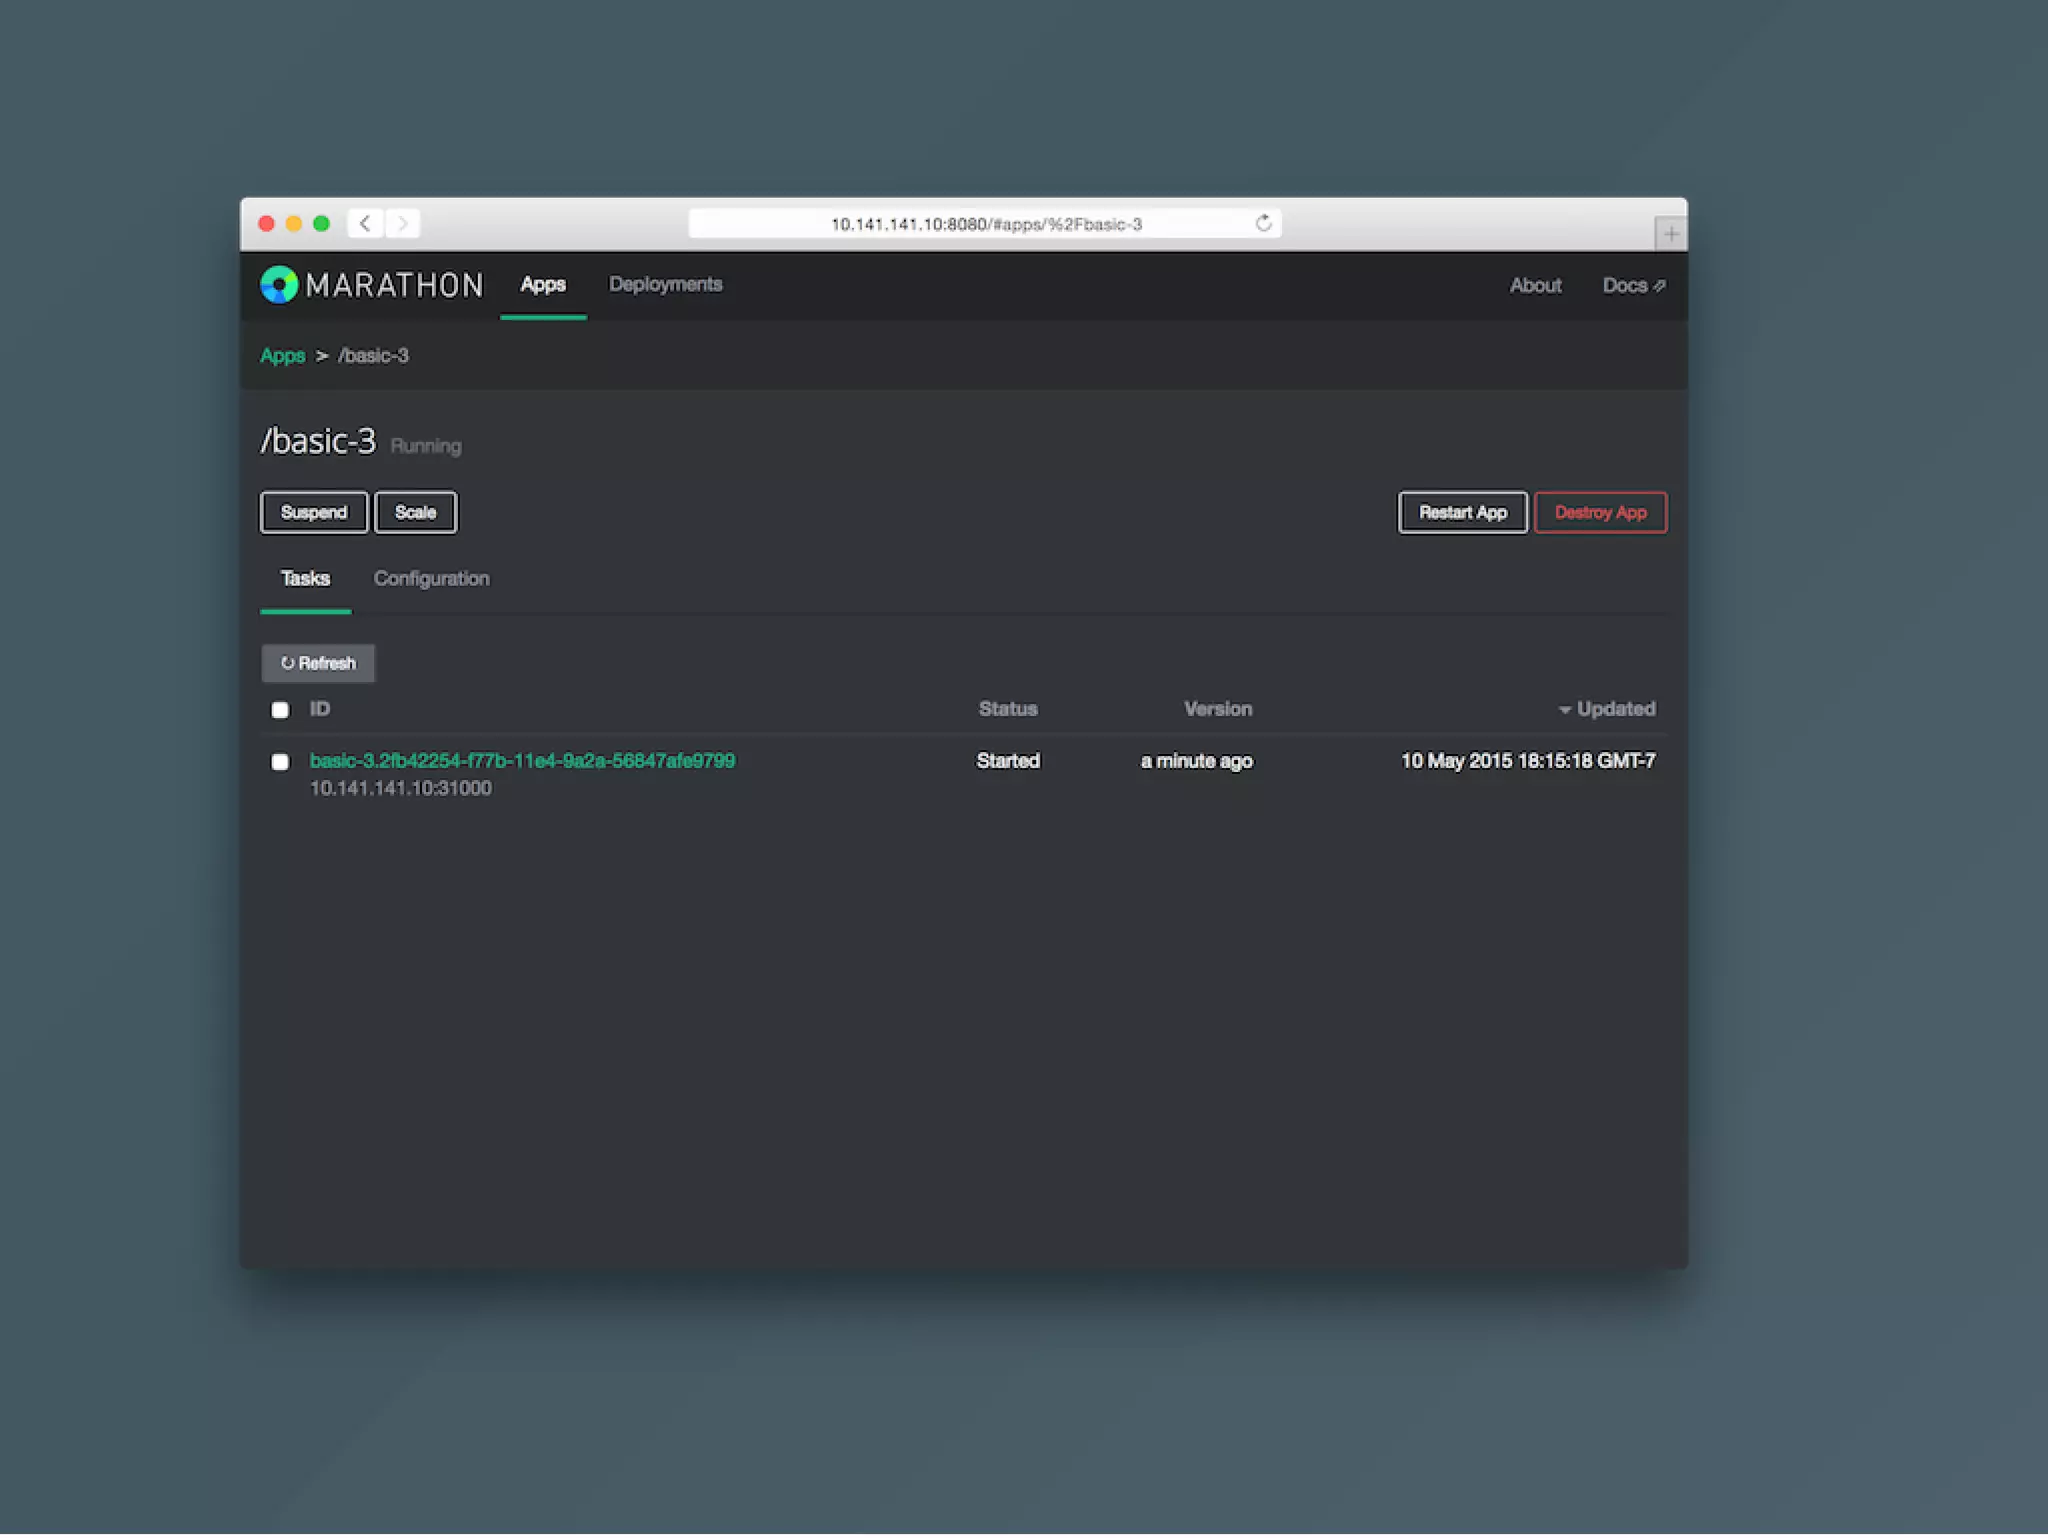Open the Deployments nav tab
This screenshot has height=1538, width=2048.
(665, 285)
